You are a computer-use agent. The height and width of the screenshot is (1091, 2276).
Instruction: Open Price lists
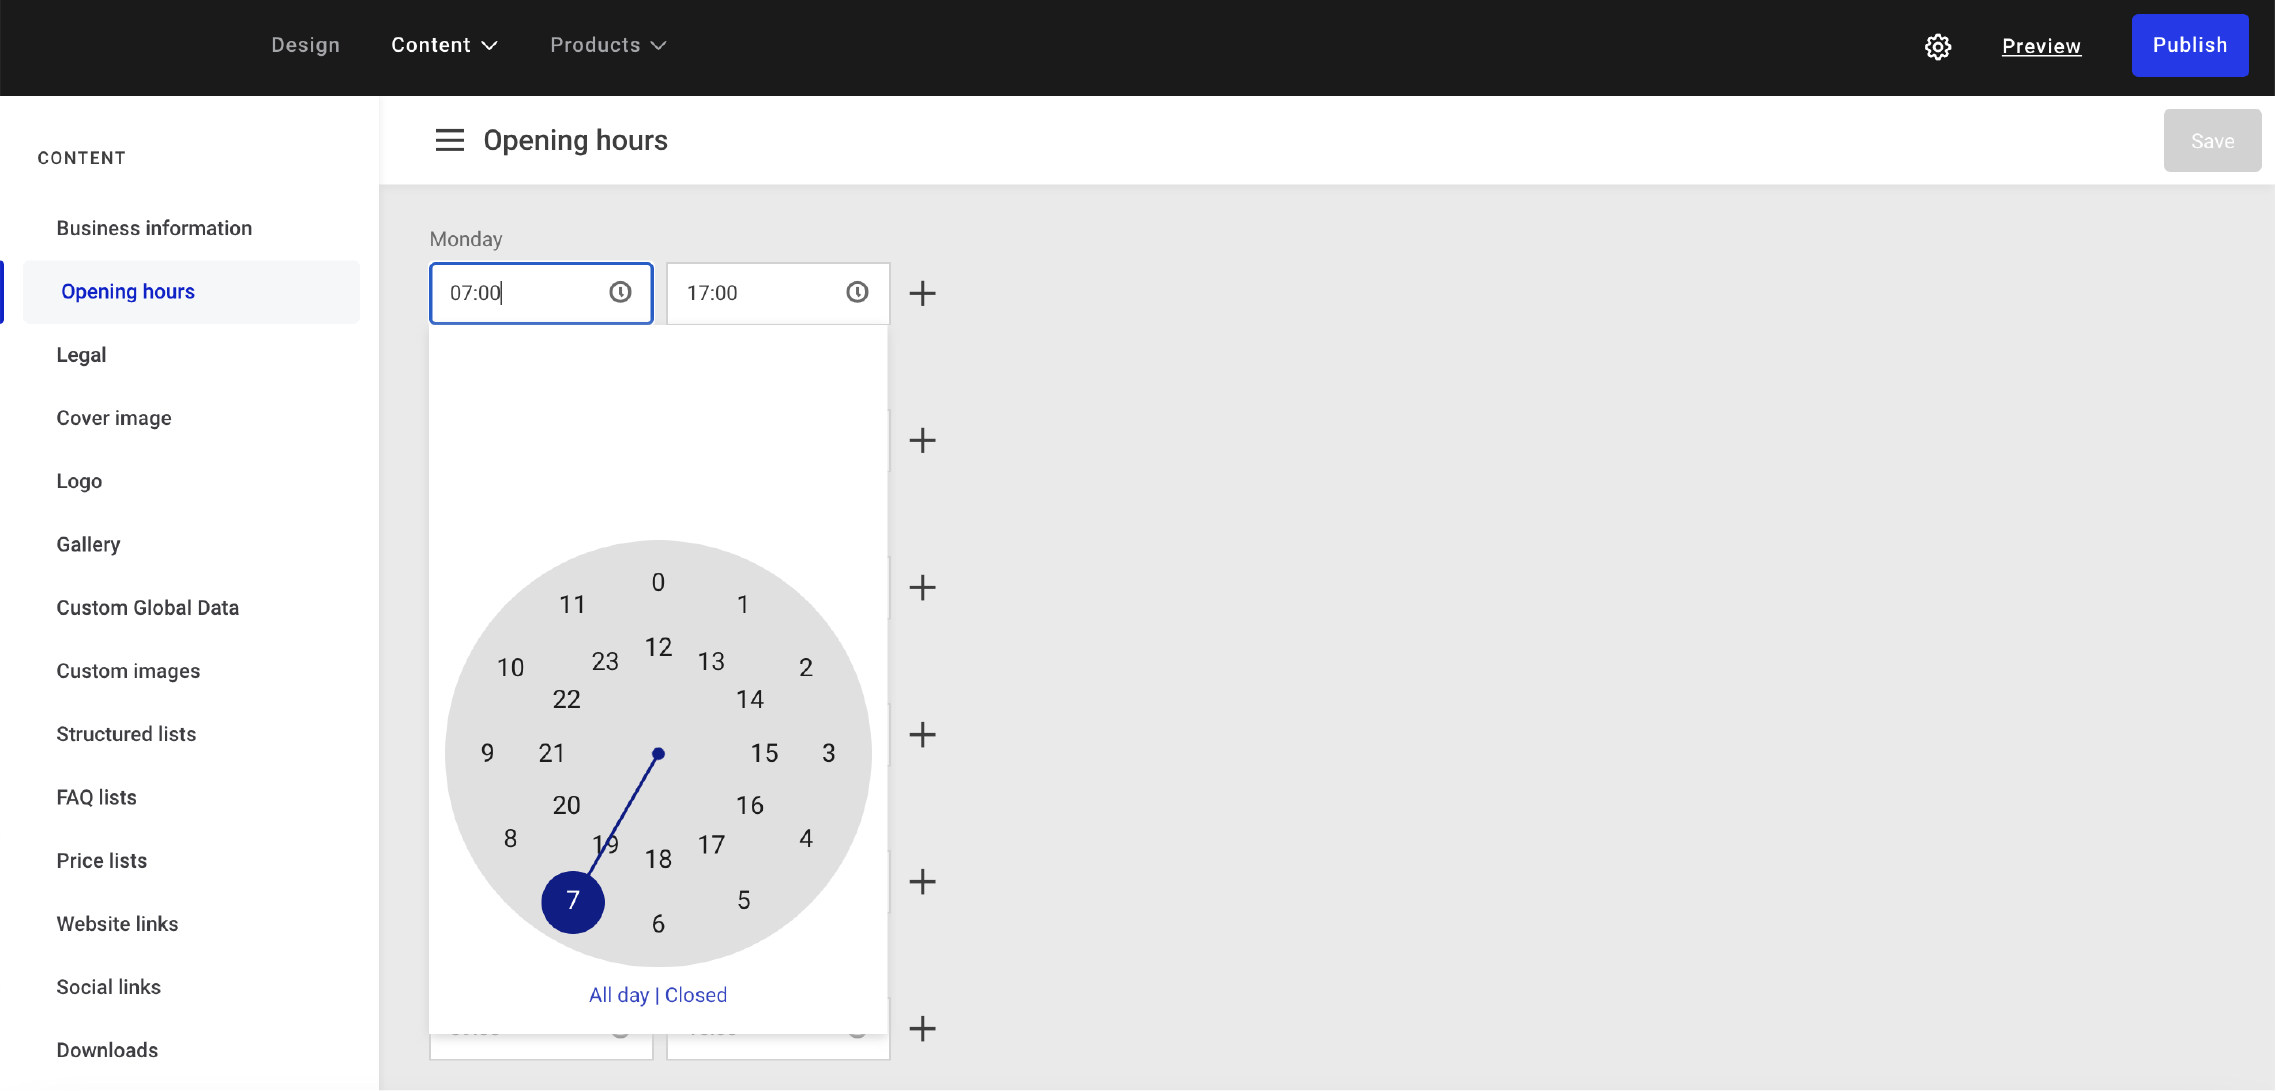[x=101, y=861]
